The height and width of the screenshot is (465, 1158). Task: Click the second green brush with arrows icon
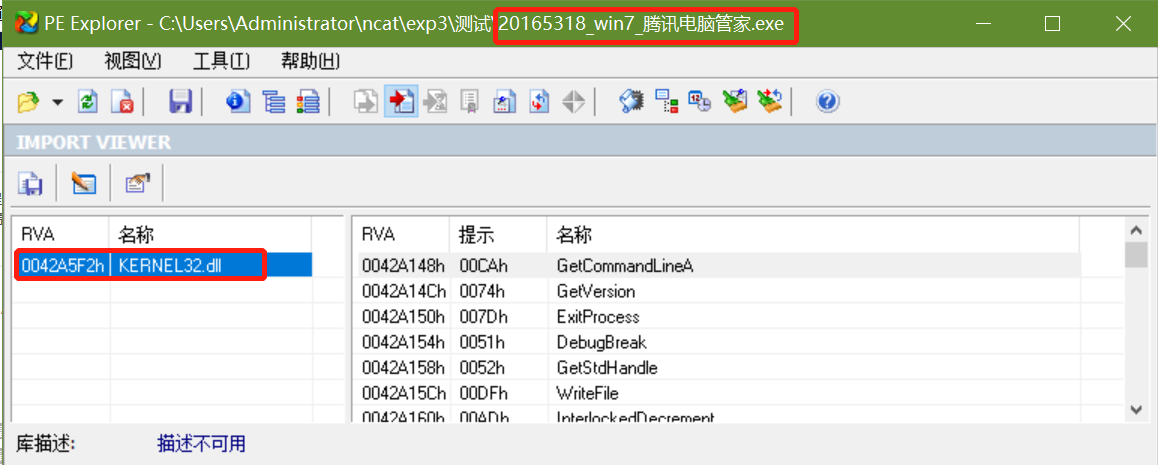(770, 102)
